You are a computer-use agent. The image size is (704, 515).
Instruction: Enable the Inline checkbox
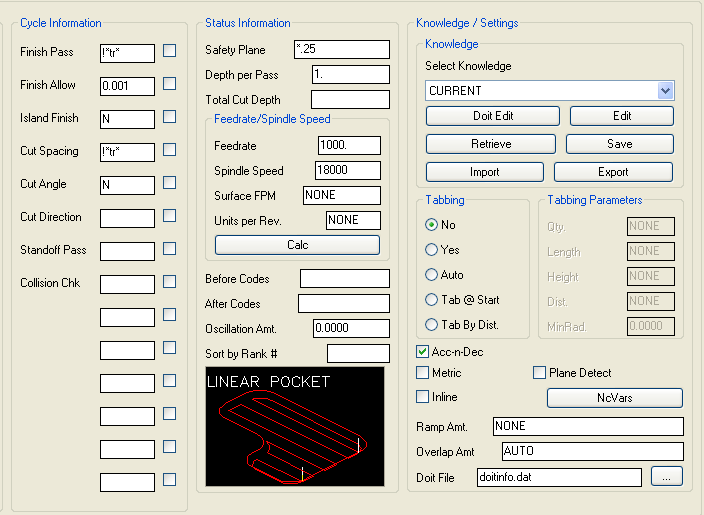(x=422, y=397)
